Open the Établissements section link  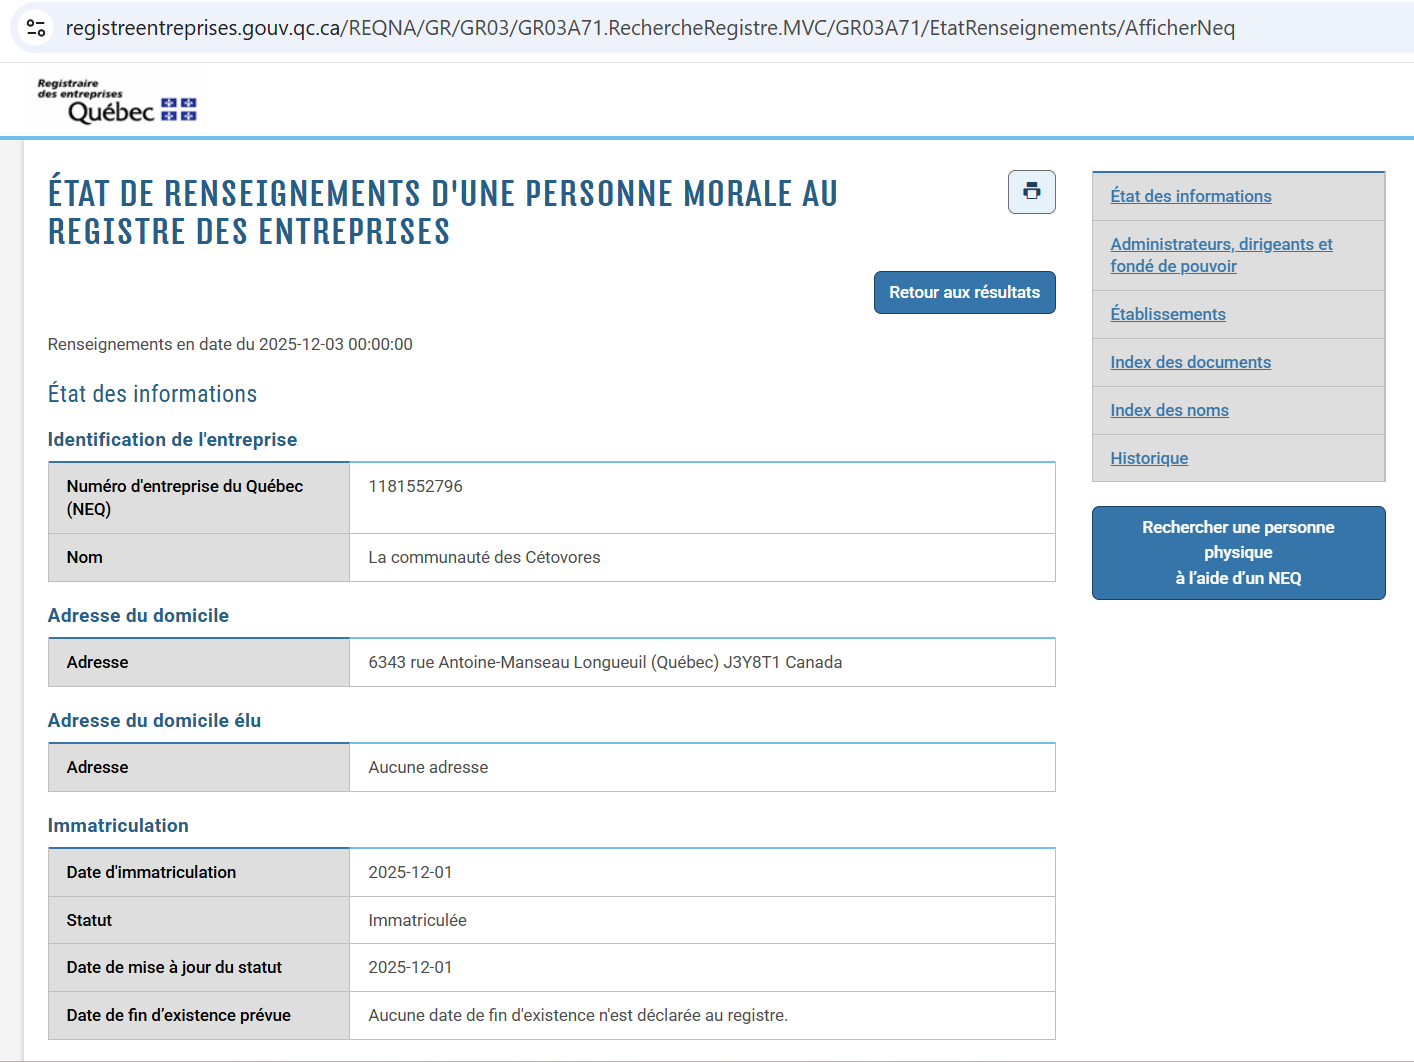[x=1167, y=314]
